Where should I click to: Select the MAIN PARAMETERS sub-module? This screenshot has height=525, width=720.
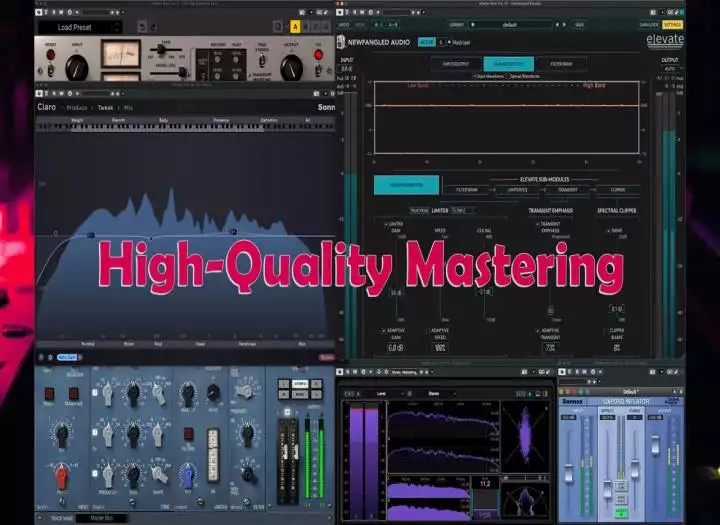click(406, 185)
